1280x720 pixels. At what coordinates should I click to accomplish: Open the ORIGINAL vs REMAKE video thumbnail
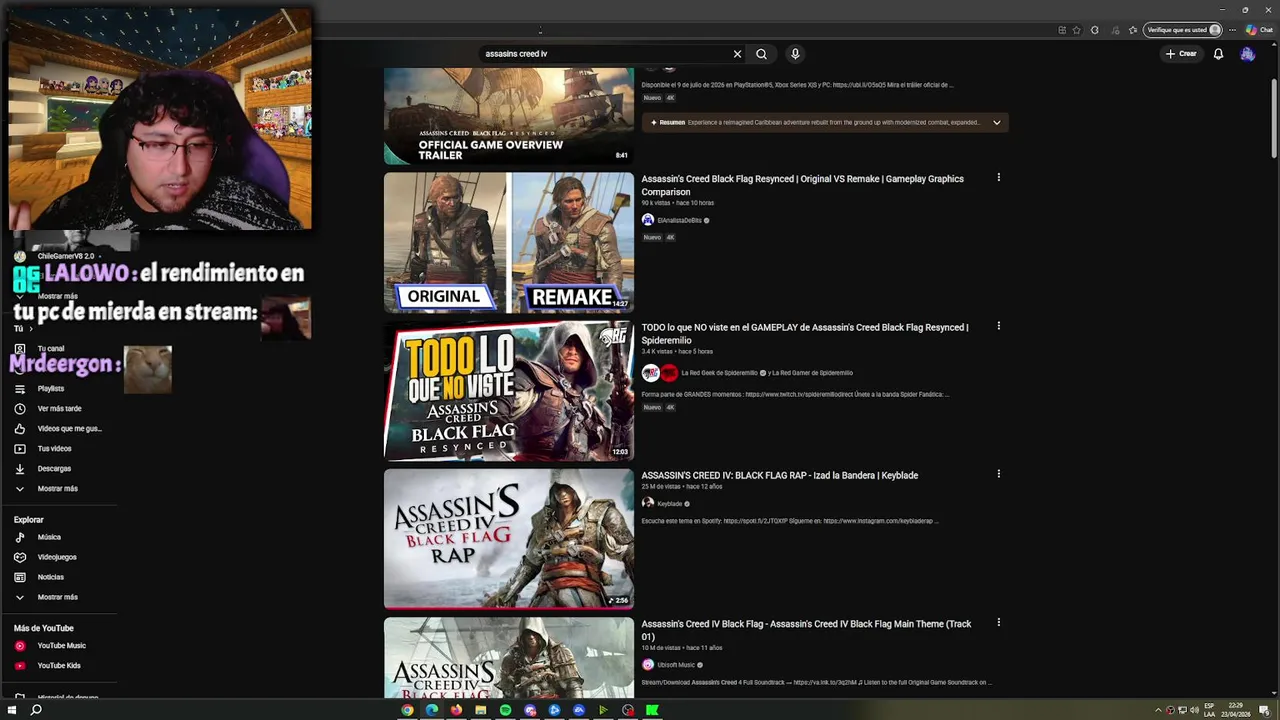tap(509, 243)
